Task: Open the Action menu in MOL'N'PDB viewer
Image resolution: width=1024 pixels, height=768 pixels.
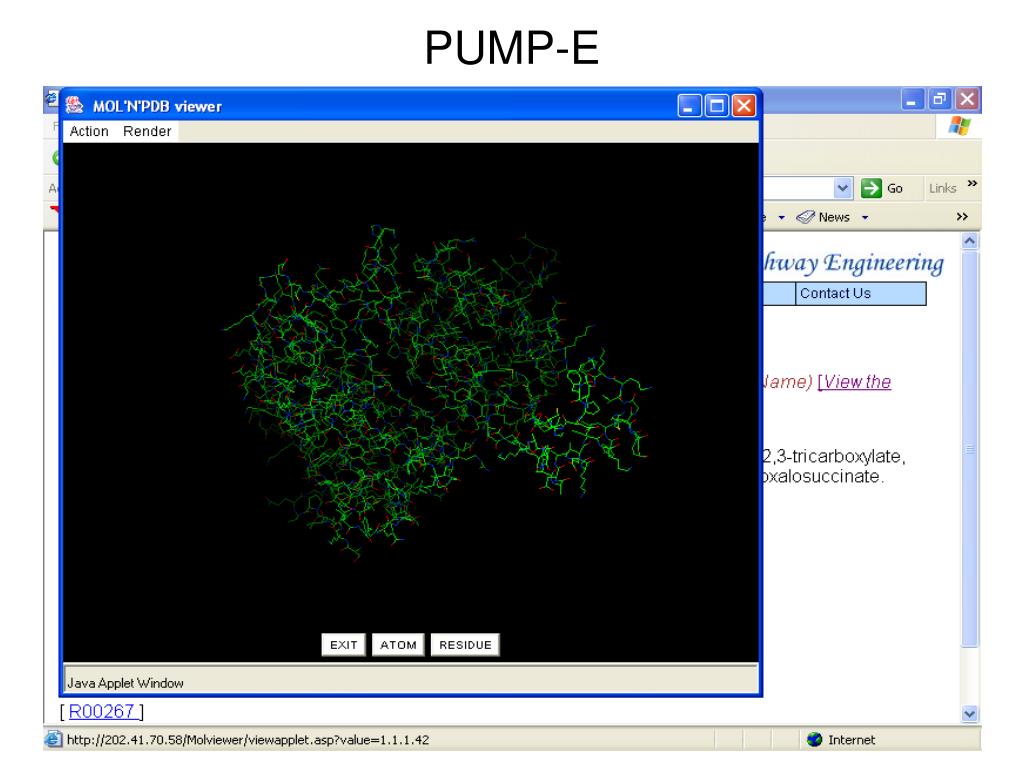Action: [x=89, y=131]
